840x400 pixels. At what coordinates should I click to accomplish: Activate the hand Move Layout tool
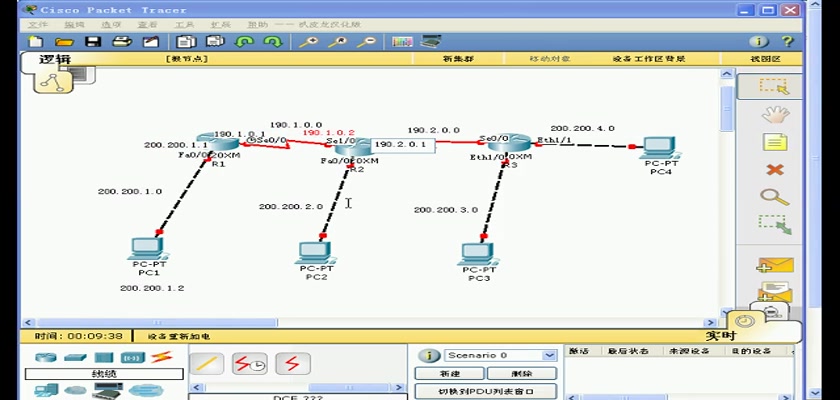(773, 114)
